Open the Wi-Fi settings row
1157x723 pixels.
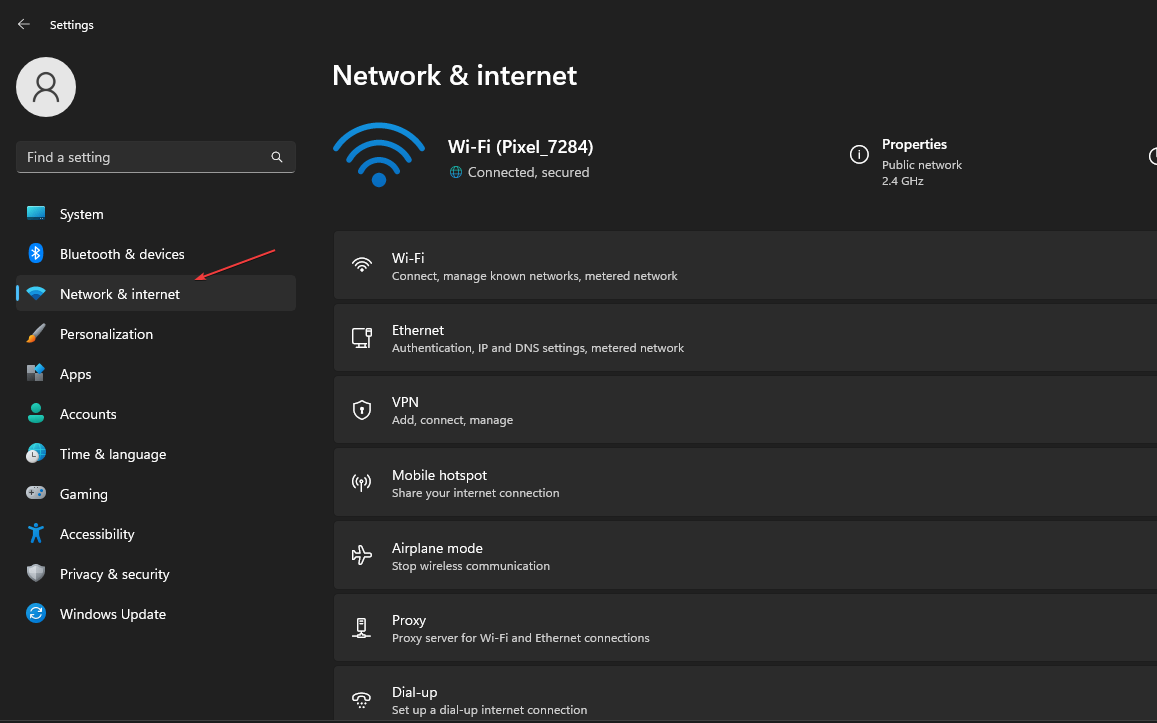[740, 265]
